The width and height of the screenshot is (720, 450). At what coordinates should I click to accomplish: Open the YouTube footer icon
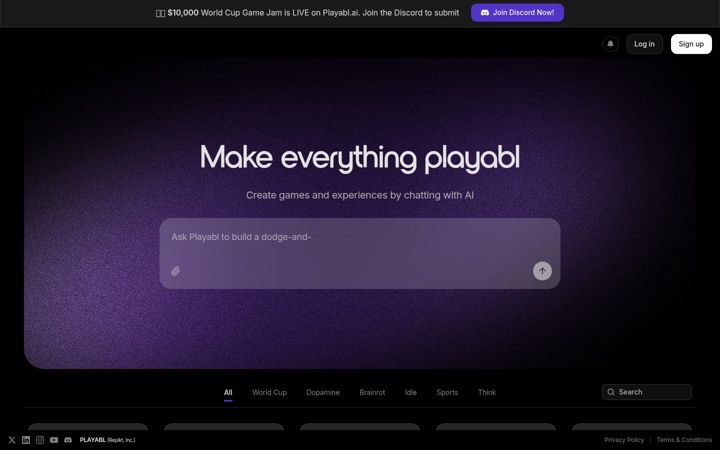(x=54, y=440)
